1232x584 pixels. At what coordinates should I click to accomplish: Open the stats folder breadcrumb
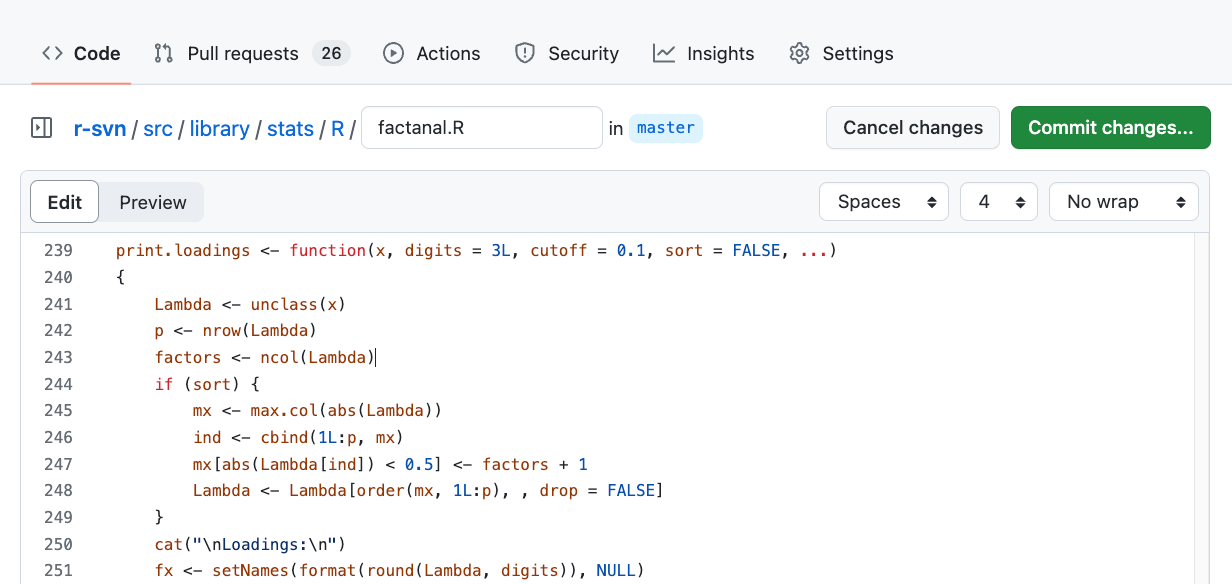[x=290, y=128]
